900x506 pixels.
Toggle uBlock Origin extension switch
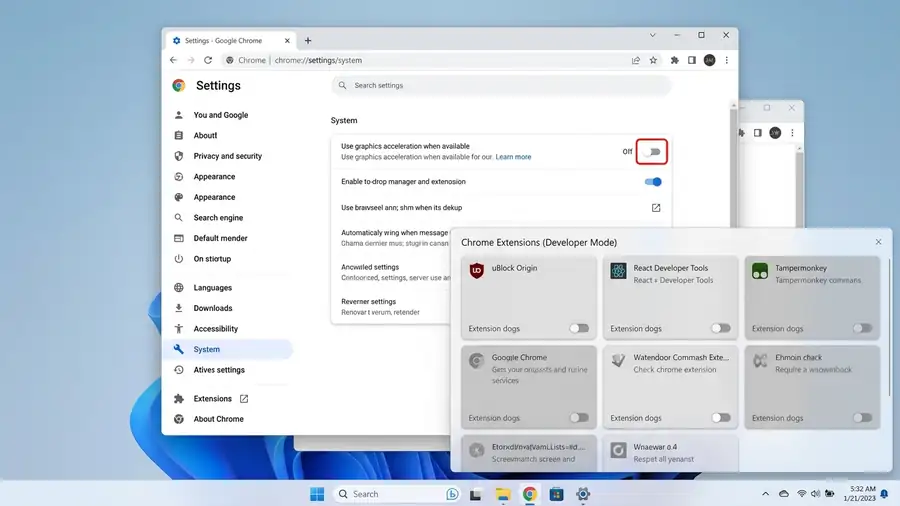579,328
